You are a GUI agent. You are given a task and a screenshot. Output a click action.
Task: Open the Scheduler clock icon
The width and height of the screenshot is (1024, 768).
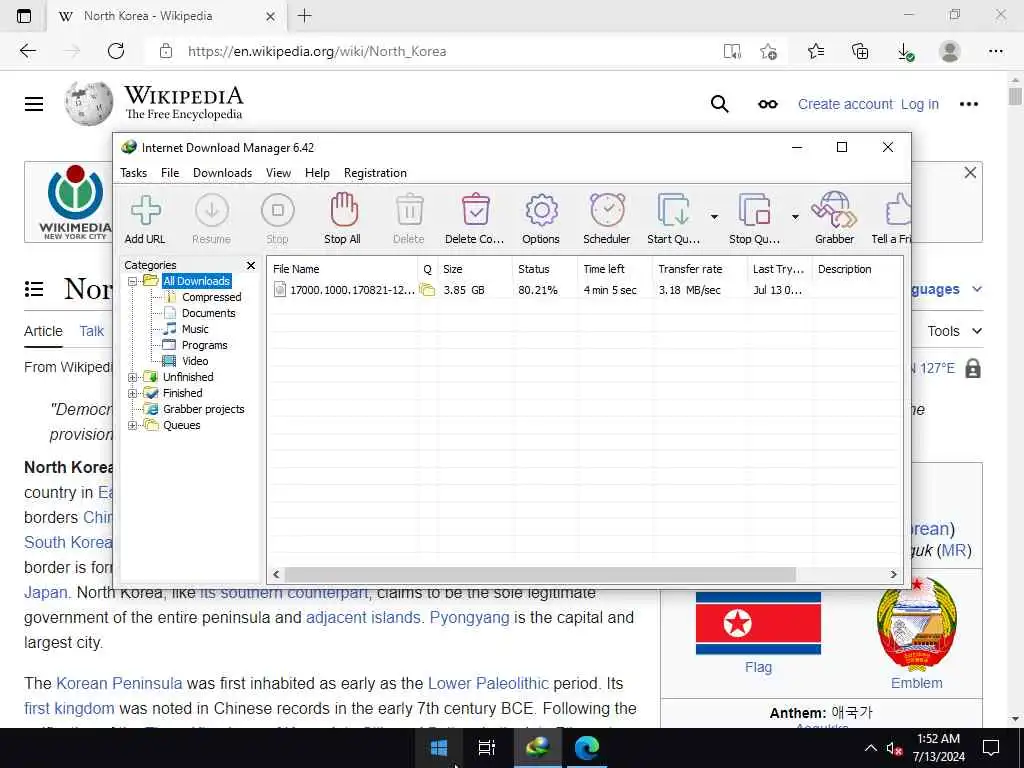point(607,219)
